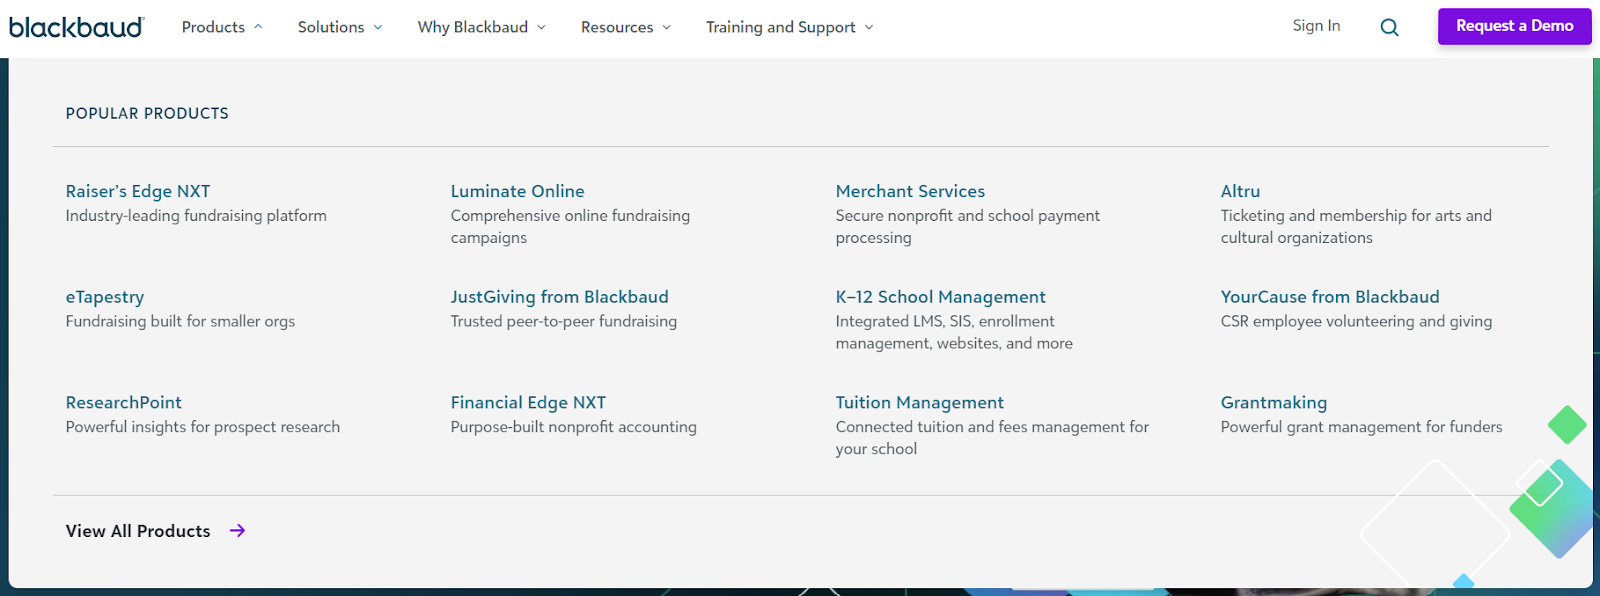Click 'Fundraising built for smaller orgs' text
Viewport: 1600px width, 596px height.
tap(180, 321)
